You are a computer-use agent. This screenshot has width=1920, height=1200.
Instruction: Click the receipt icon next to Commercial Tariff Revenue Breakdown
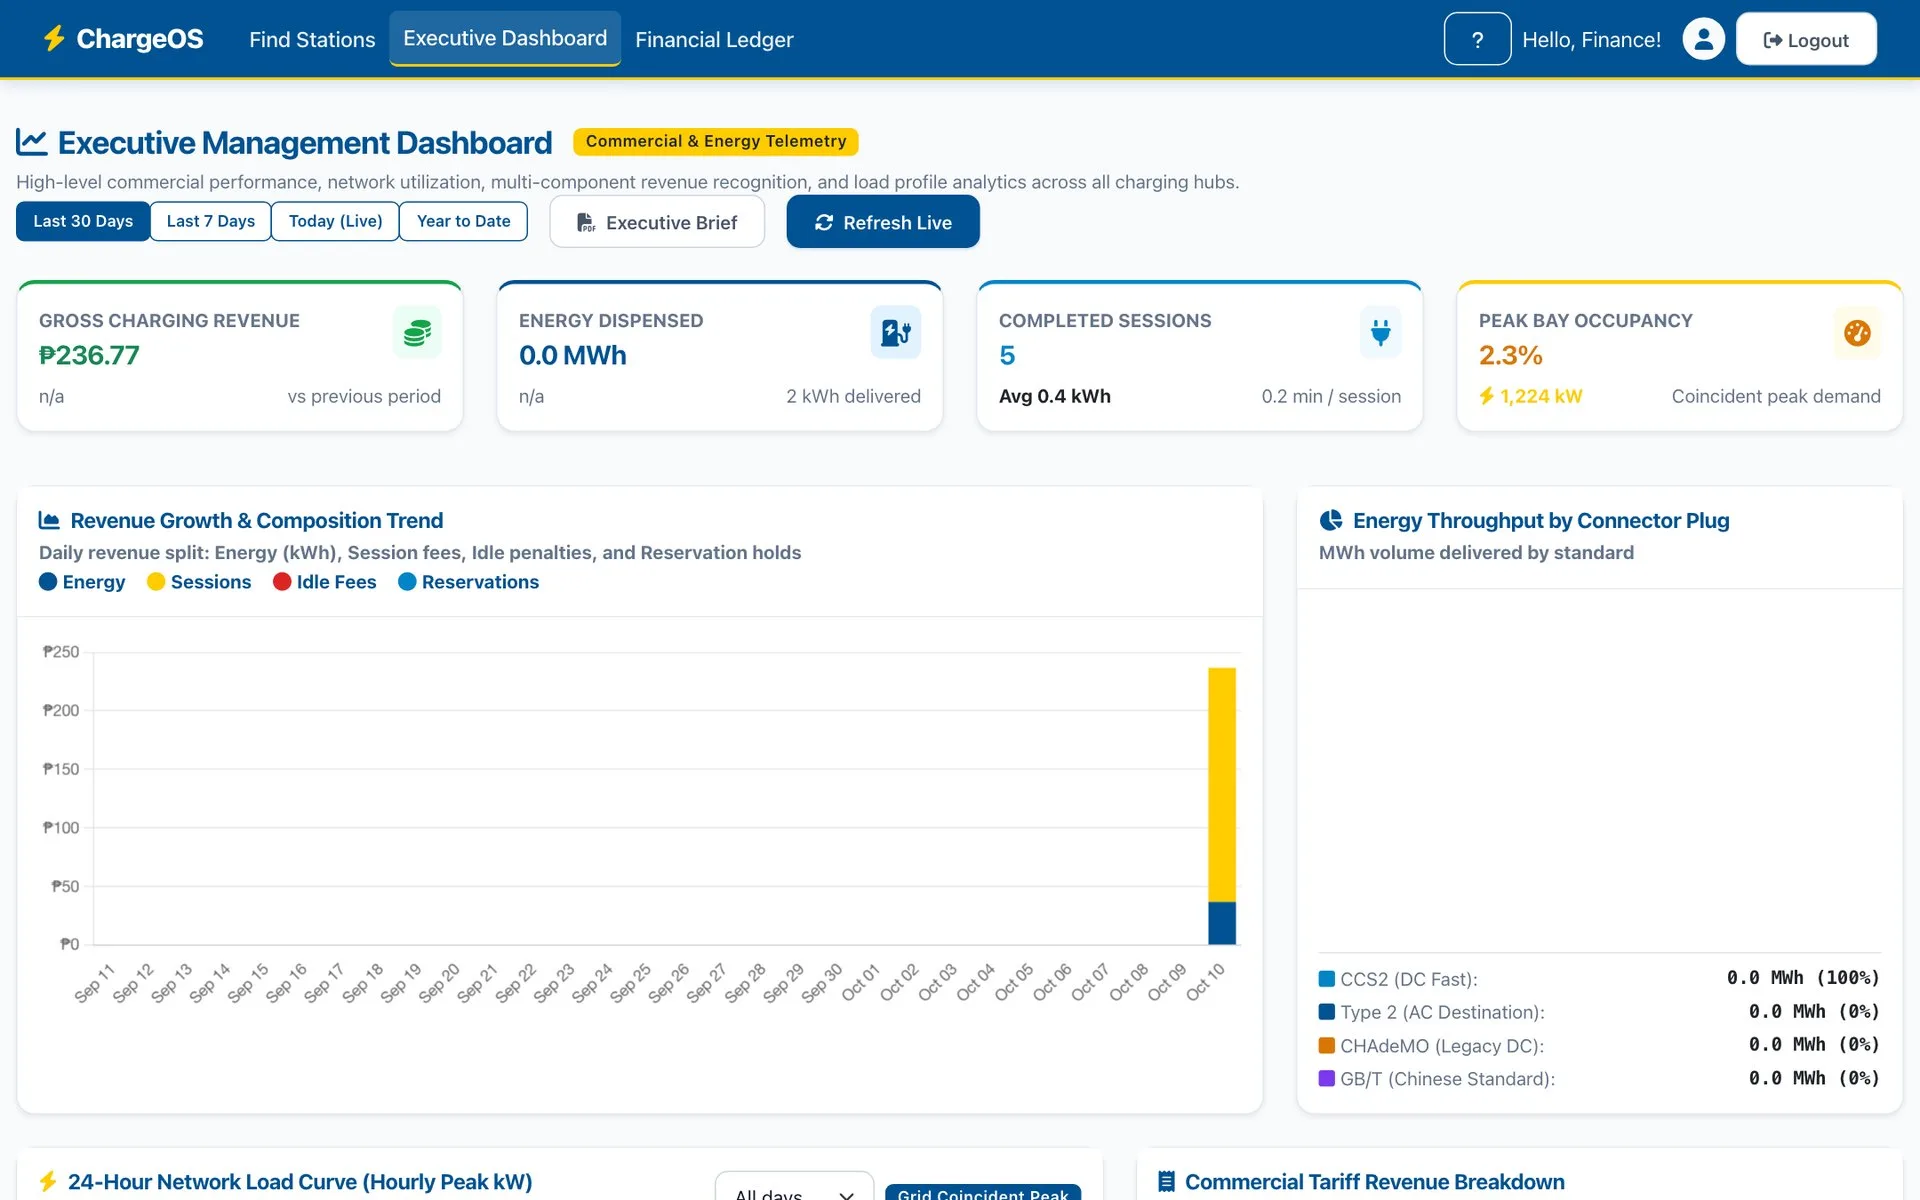tap(1166, 1181)
